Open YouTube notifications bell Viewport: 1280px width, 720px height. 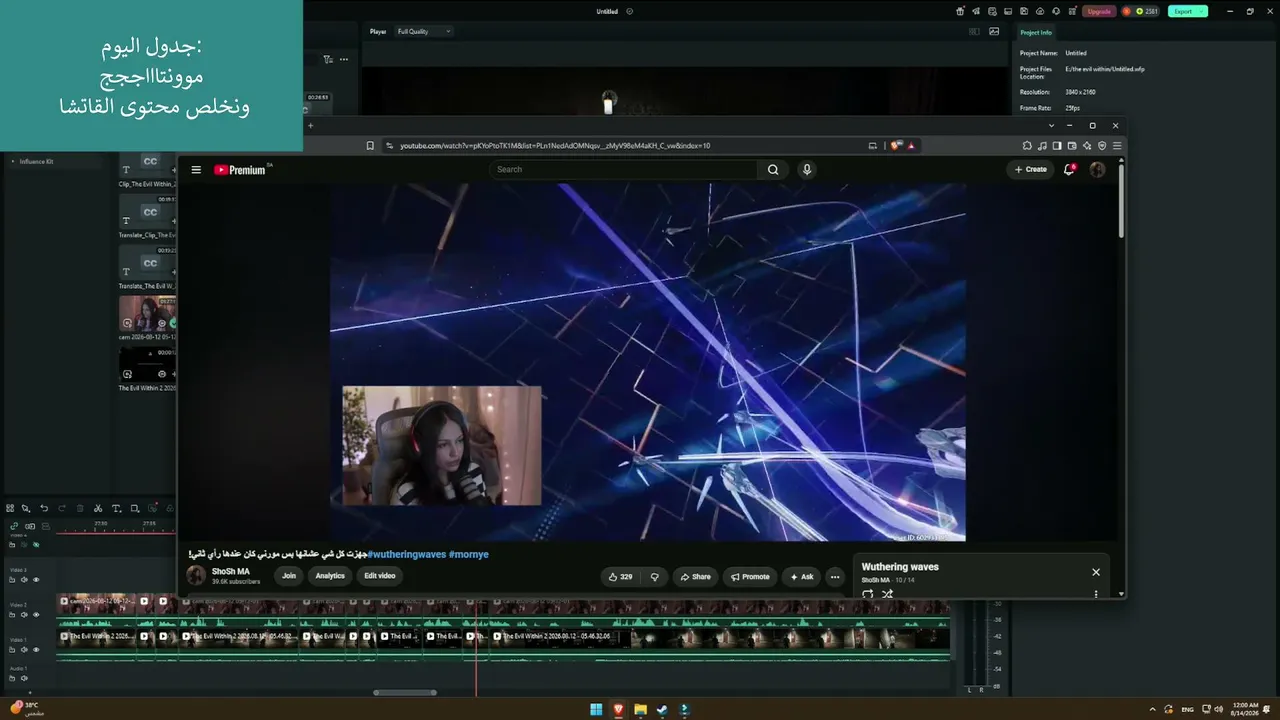[x=1069, y=170]
